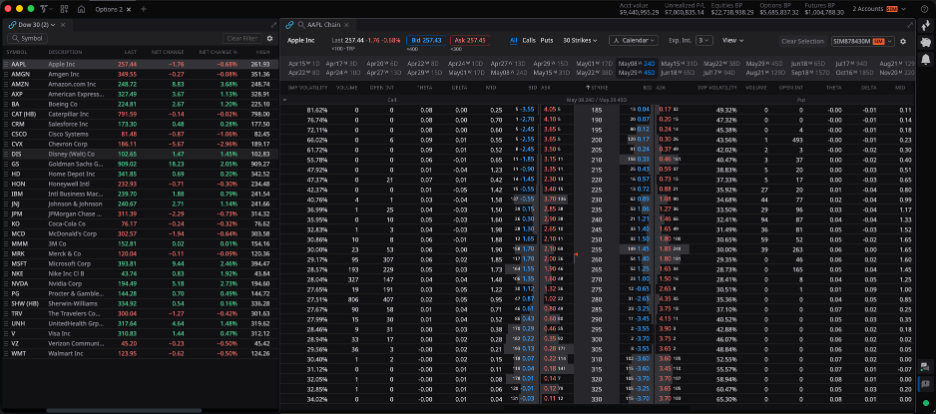Select the May08 24D expiration

(x=636, y=63)
